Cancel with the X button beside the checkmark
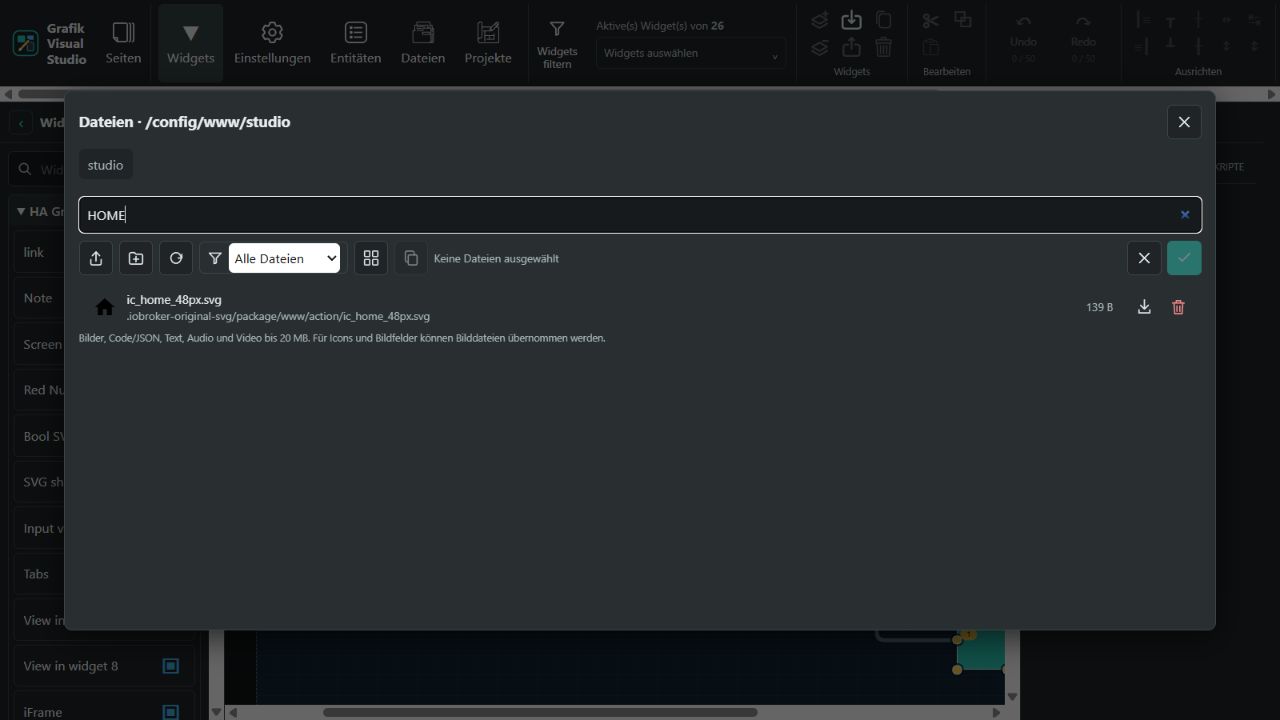This screenshot has height=720, width=1280. click(x=1144, y=258)
